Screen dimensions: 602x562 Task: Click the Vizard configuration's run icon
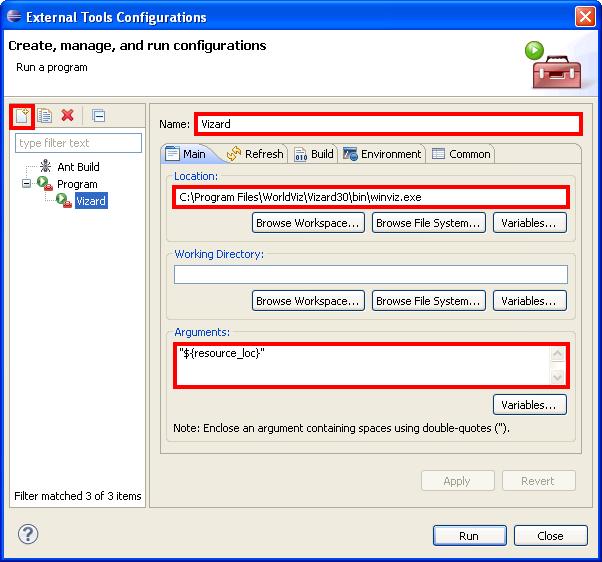click(x=64, y=200)
